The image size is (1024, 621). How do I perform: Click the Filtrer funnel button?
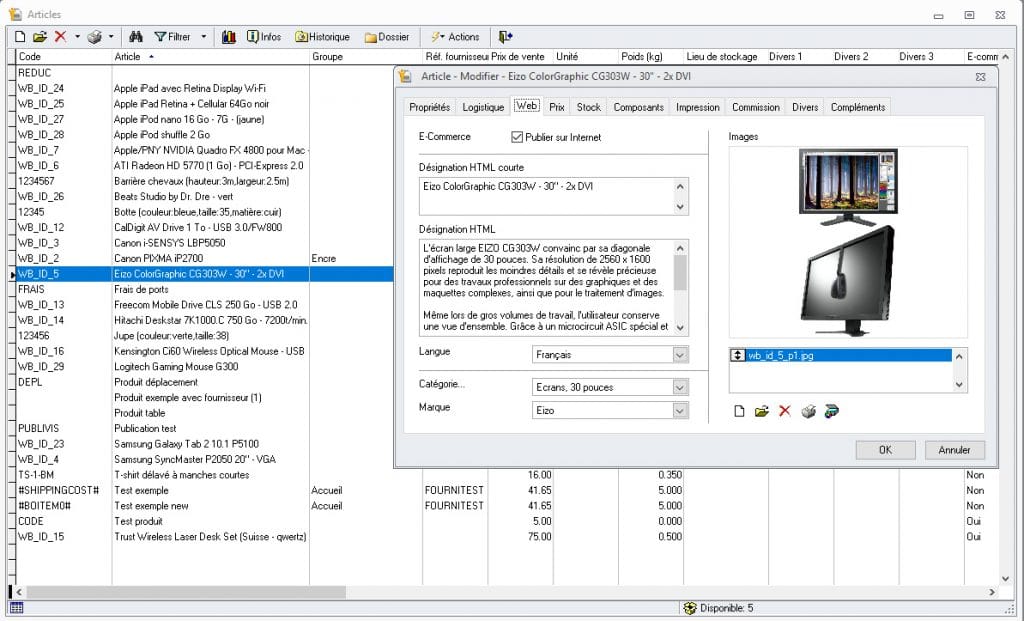[x=172, y=37]
